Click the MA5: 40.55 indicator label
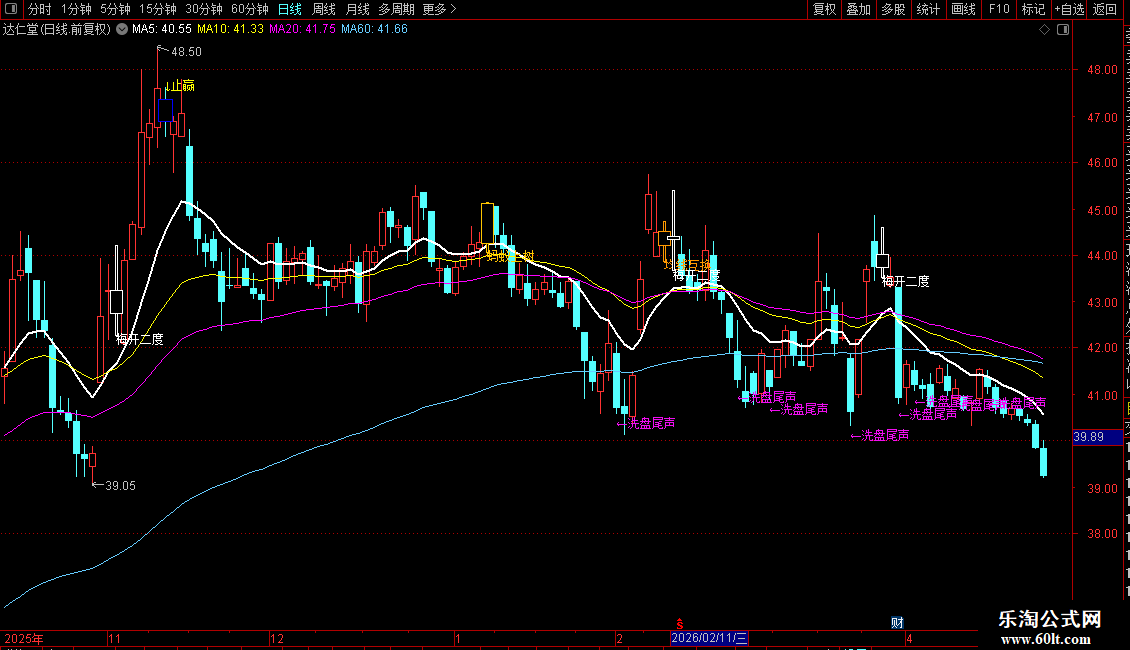The width and height of the screenshot is (1130, 650). point(161,29)
